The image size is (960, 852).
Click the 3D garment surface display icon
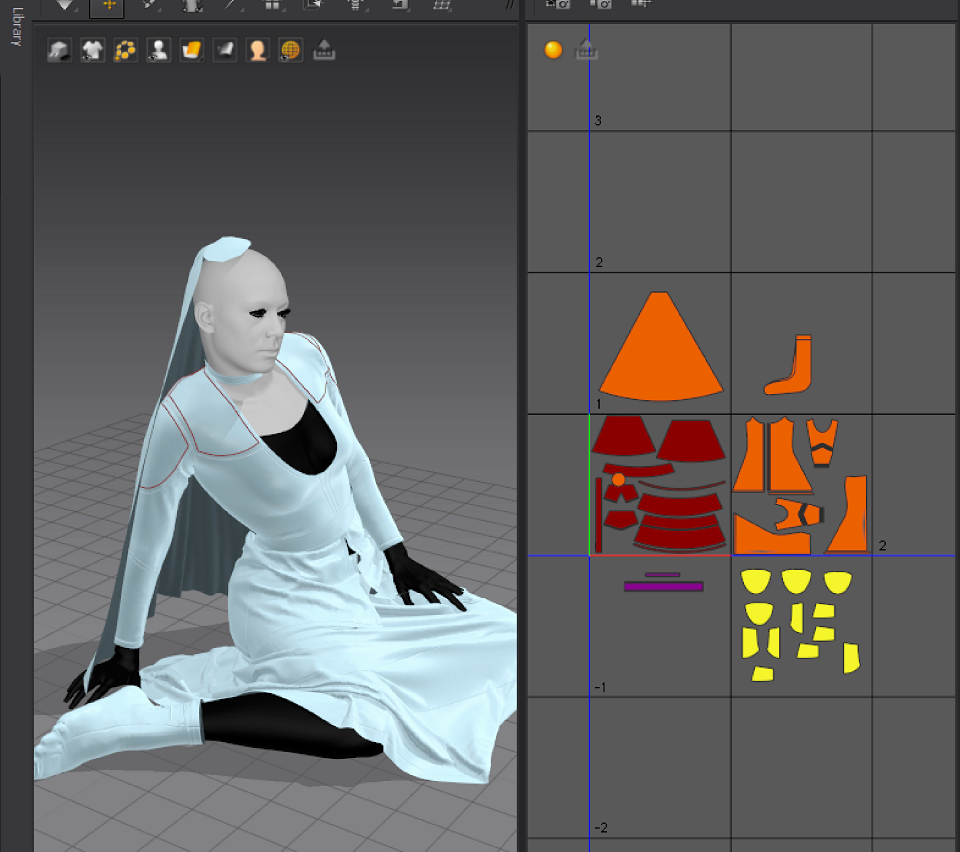59,50
